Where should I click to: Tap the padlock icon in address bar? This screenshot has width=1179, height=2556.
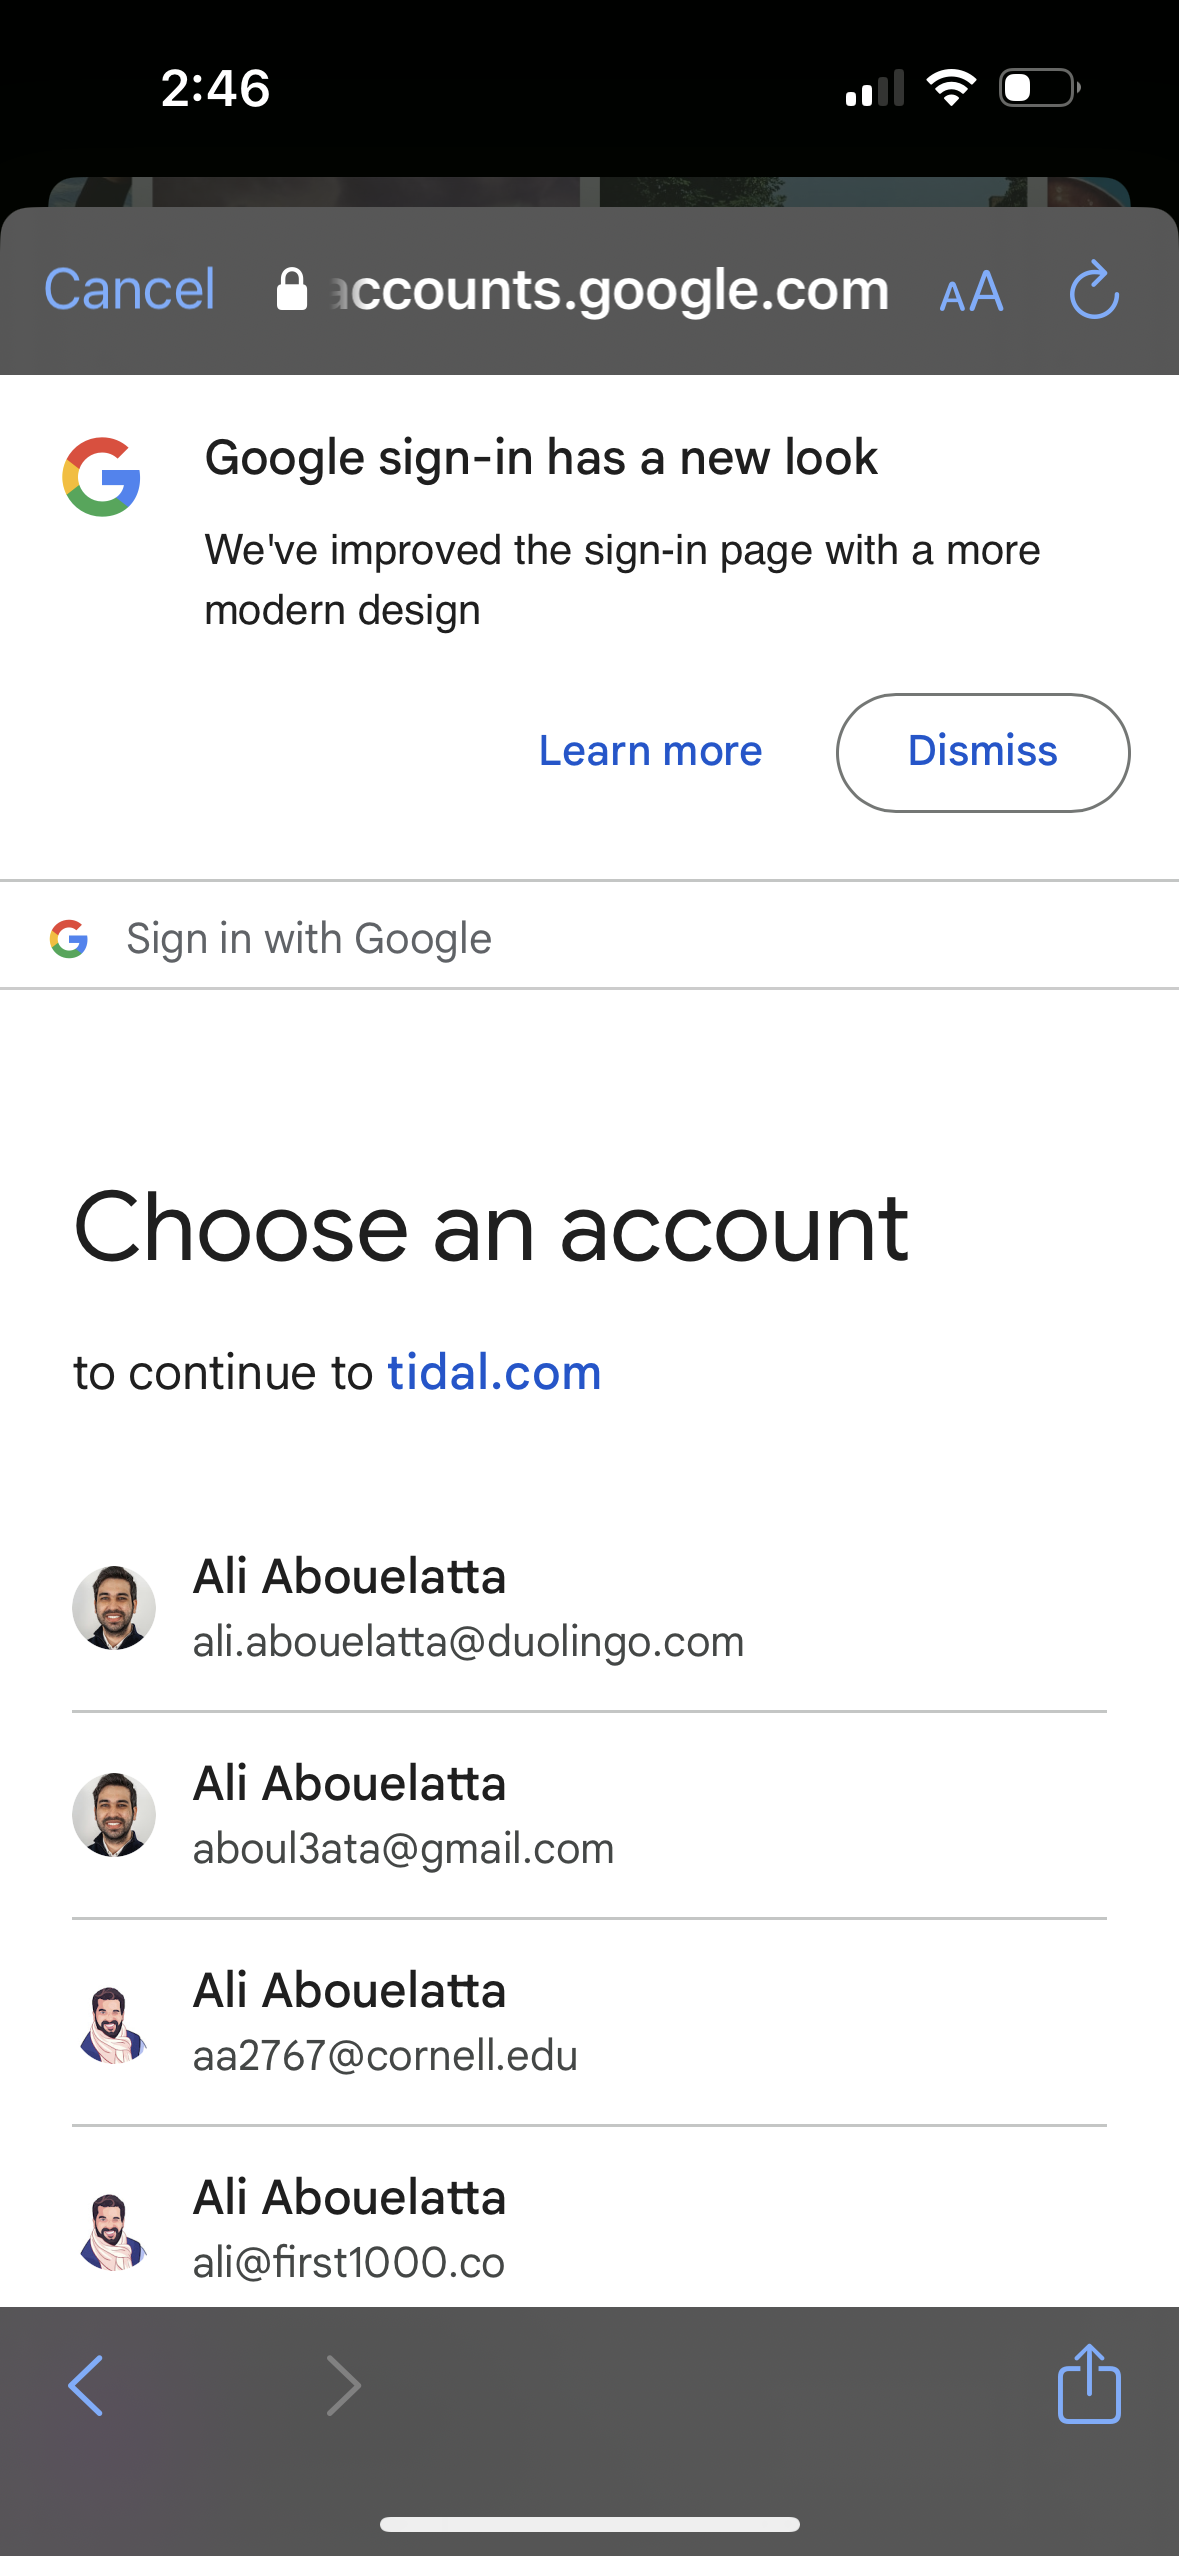coord(291,291)
